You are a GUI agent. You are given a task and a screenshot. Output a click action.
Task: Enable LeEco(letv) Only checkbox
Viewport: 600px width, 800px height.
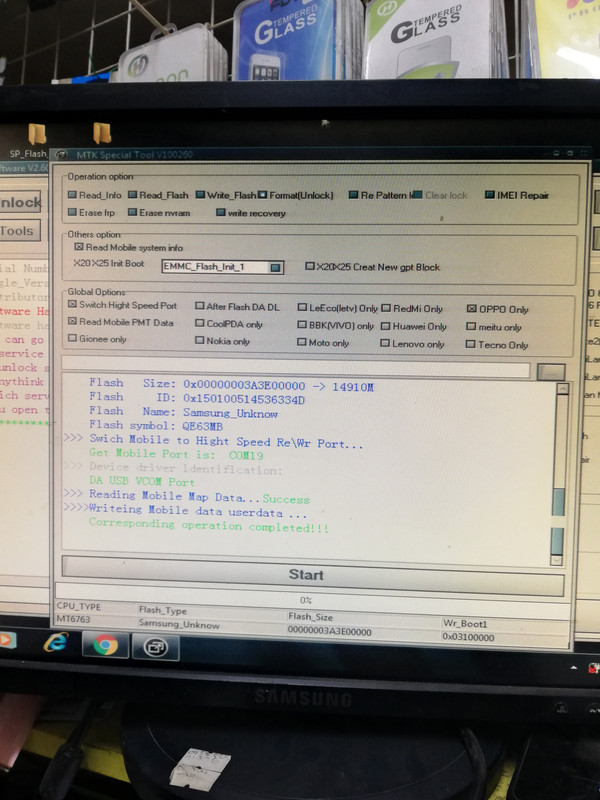pyautogui.click(x=302, y=308)
